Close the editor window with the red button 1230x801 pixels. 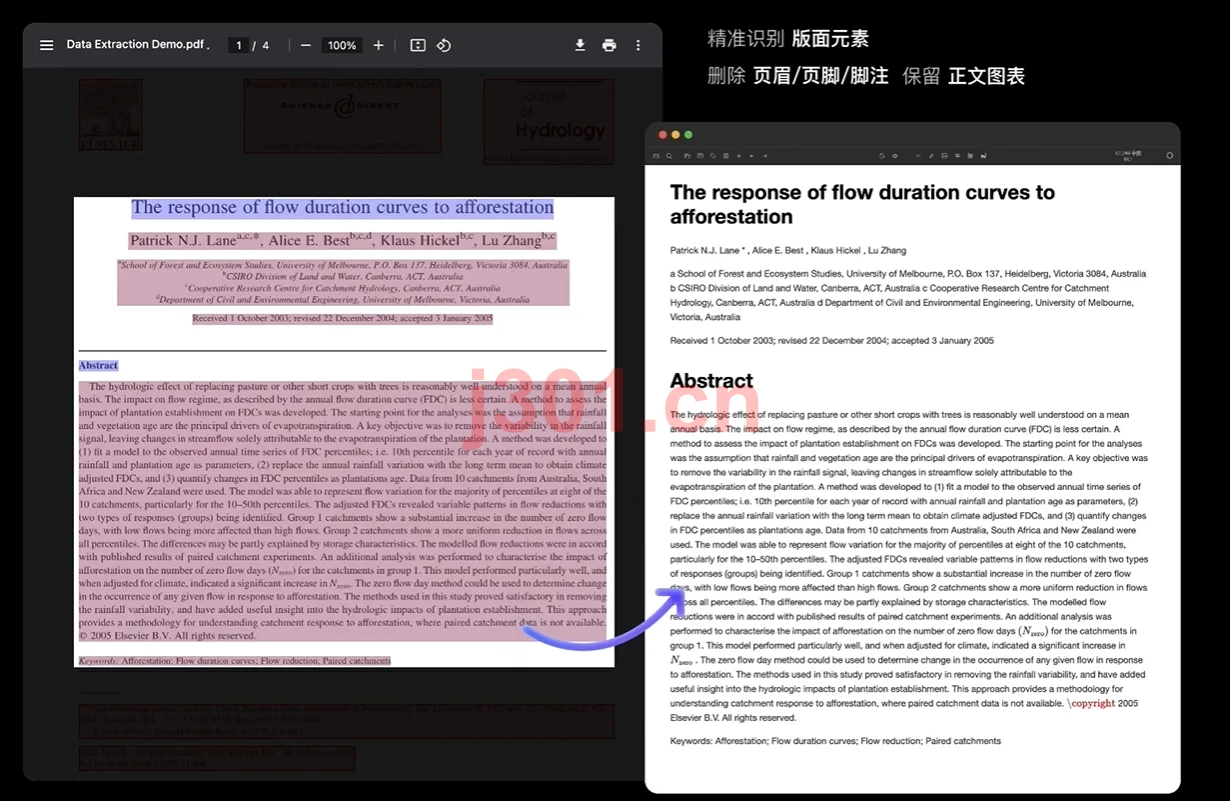point(662,134)
